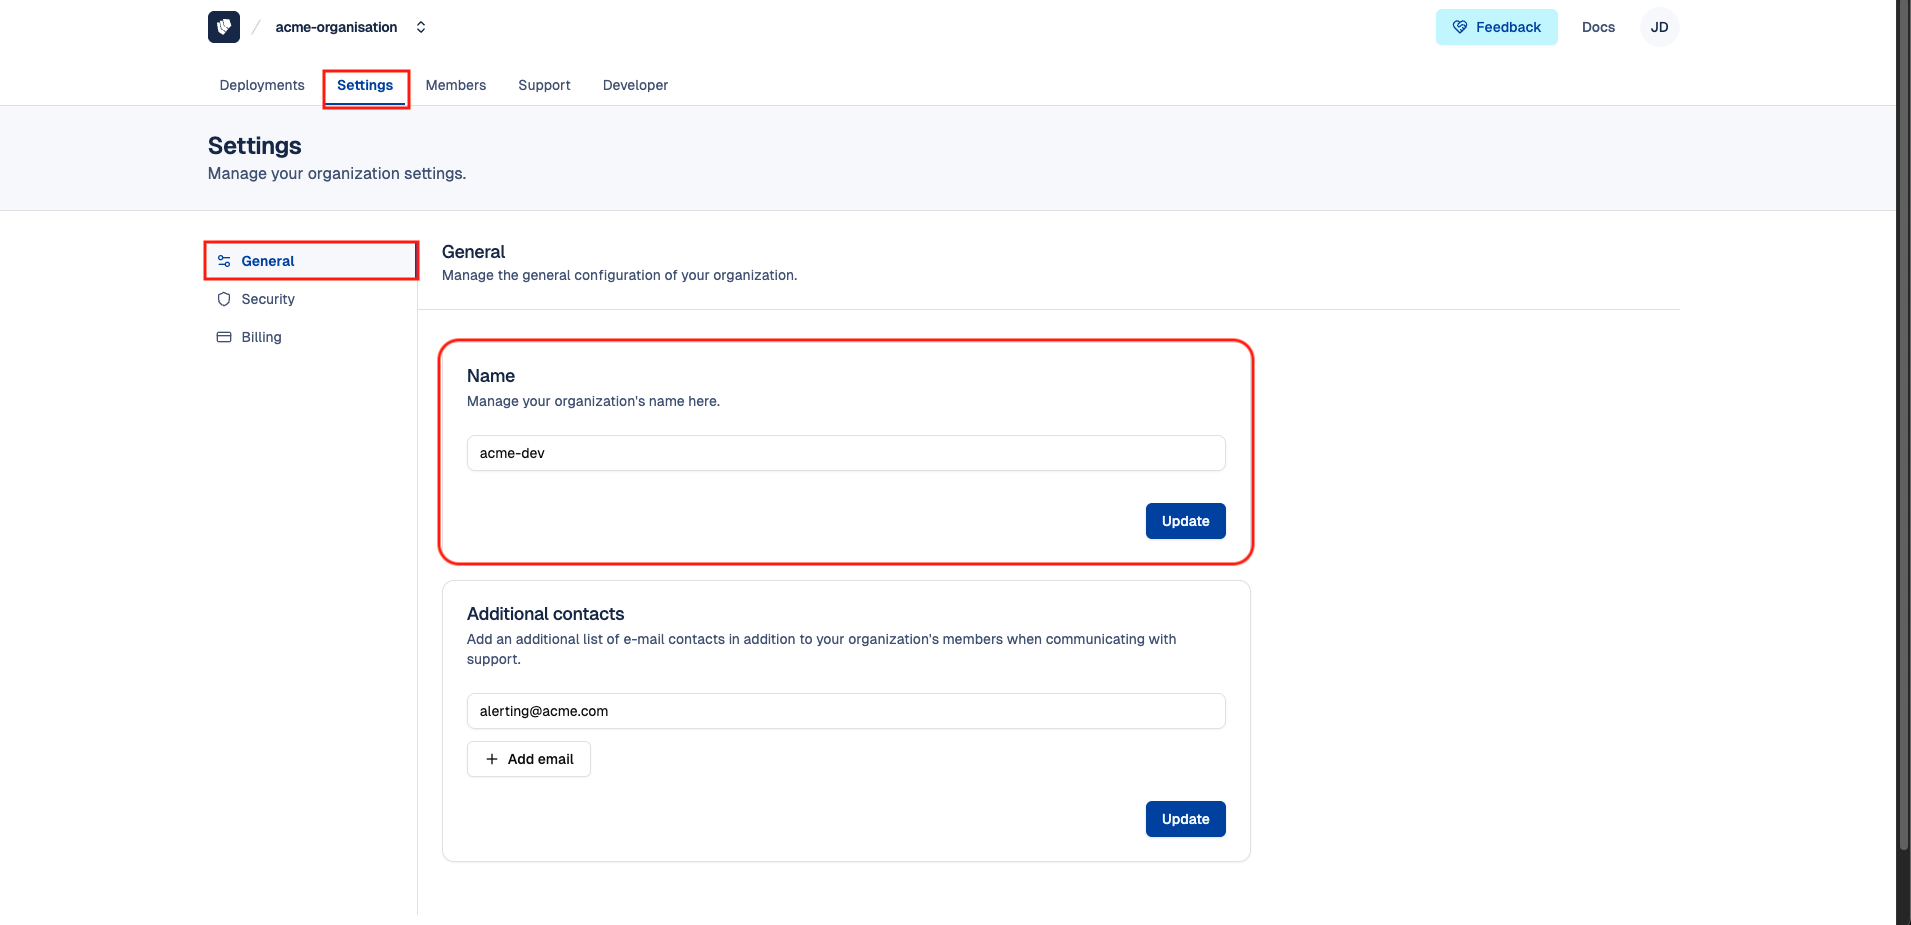Image resolution: width=1911 pixels, height=925 pixels.
Task: Open the acme-organisation switcher chevron
Action: pyautogui.click(x=421, y=27)
